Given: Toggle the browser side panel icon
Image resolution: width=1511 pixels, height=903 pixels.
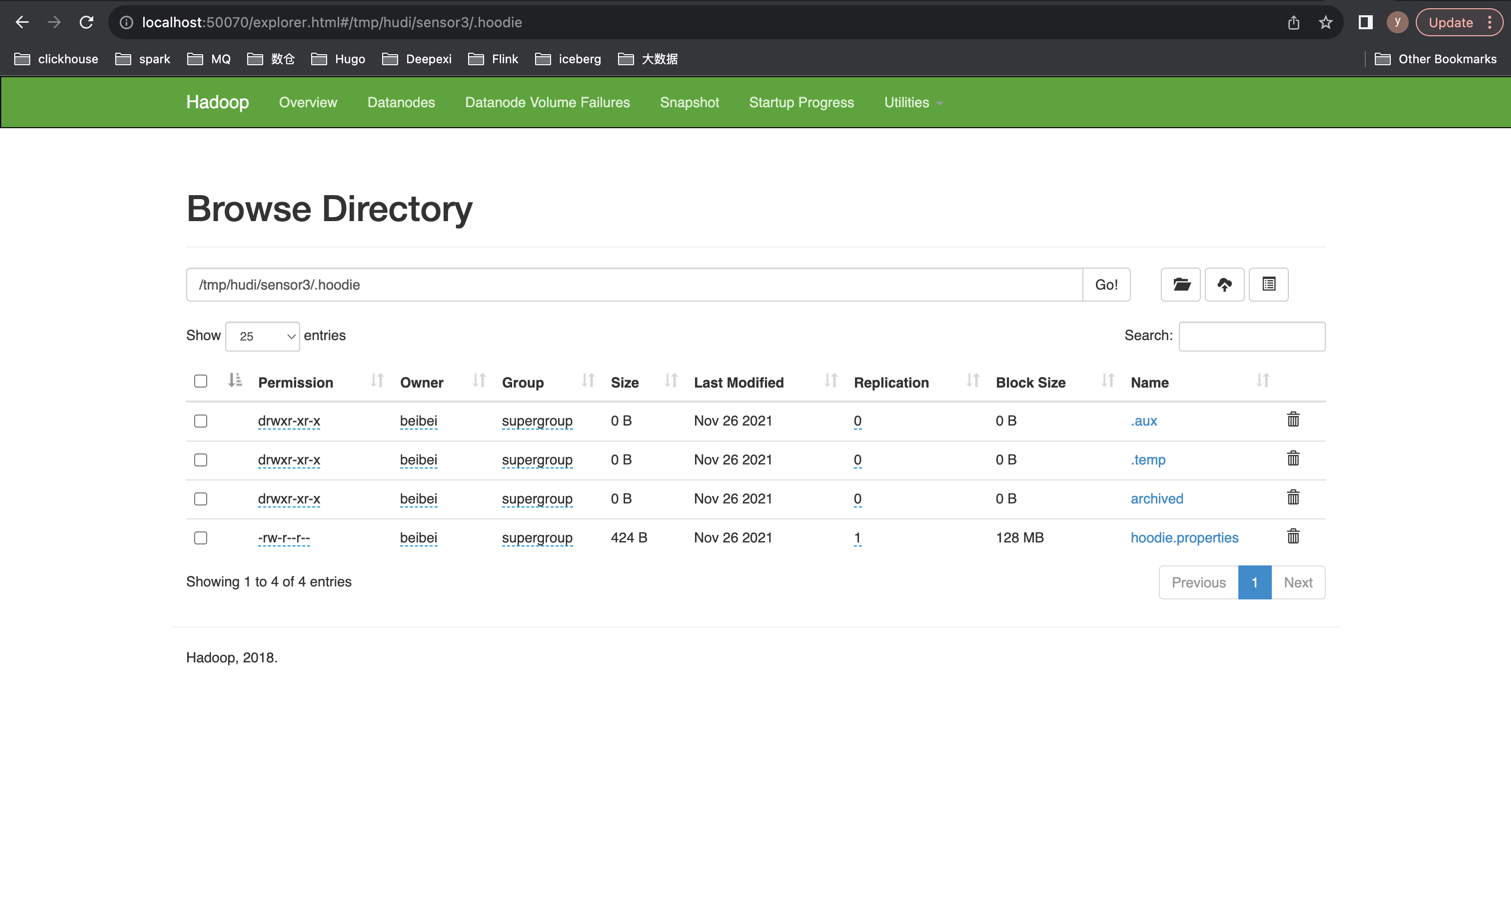Looking at the screenshot, I should (x=1365, y=22).
